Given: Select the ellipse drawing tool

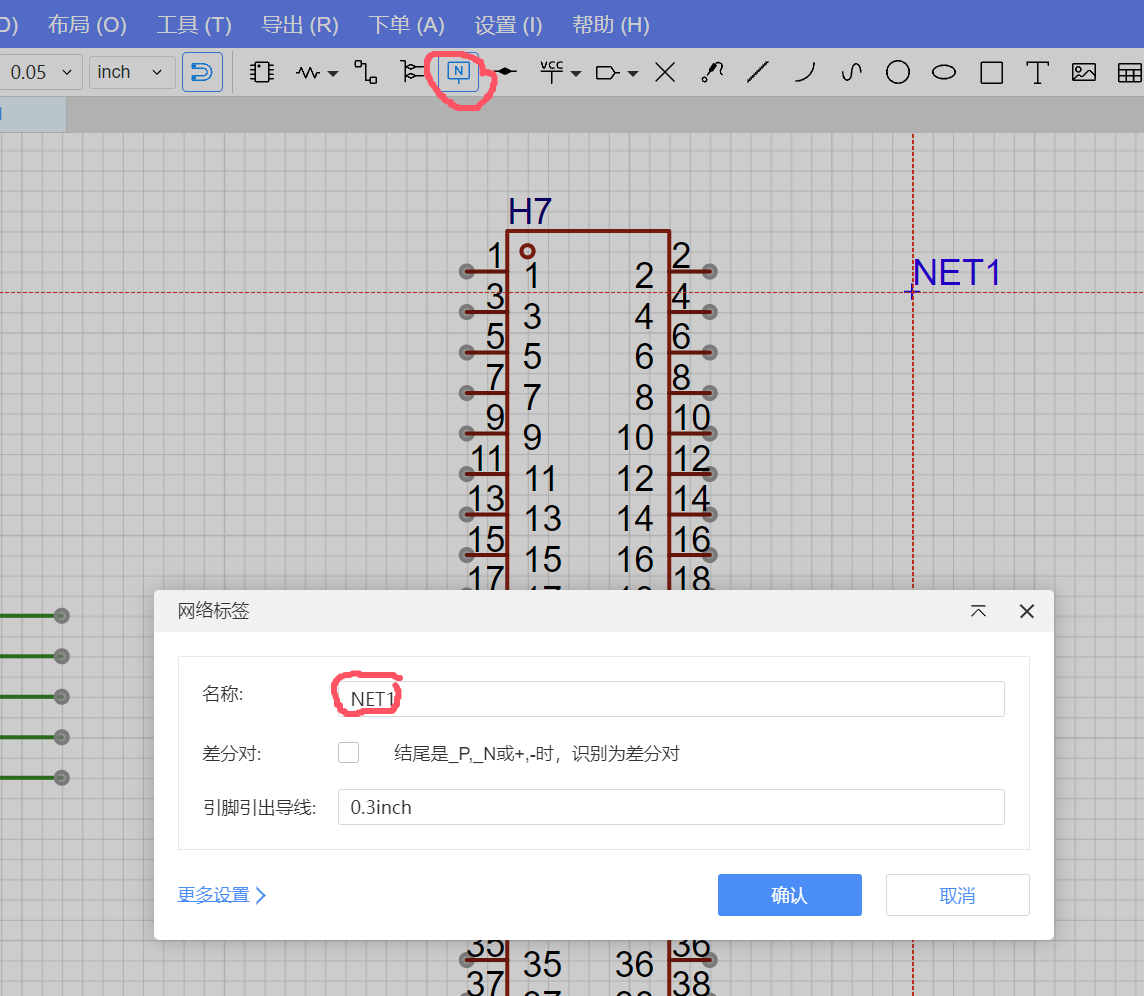Looking at the screenshot, I should pyautogui.click(x=944, y=72).
